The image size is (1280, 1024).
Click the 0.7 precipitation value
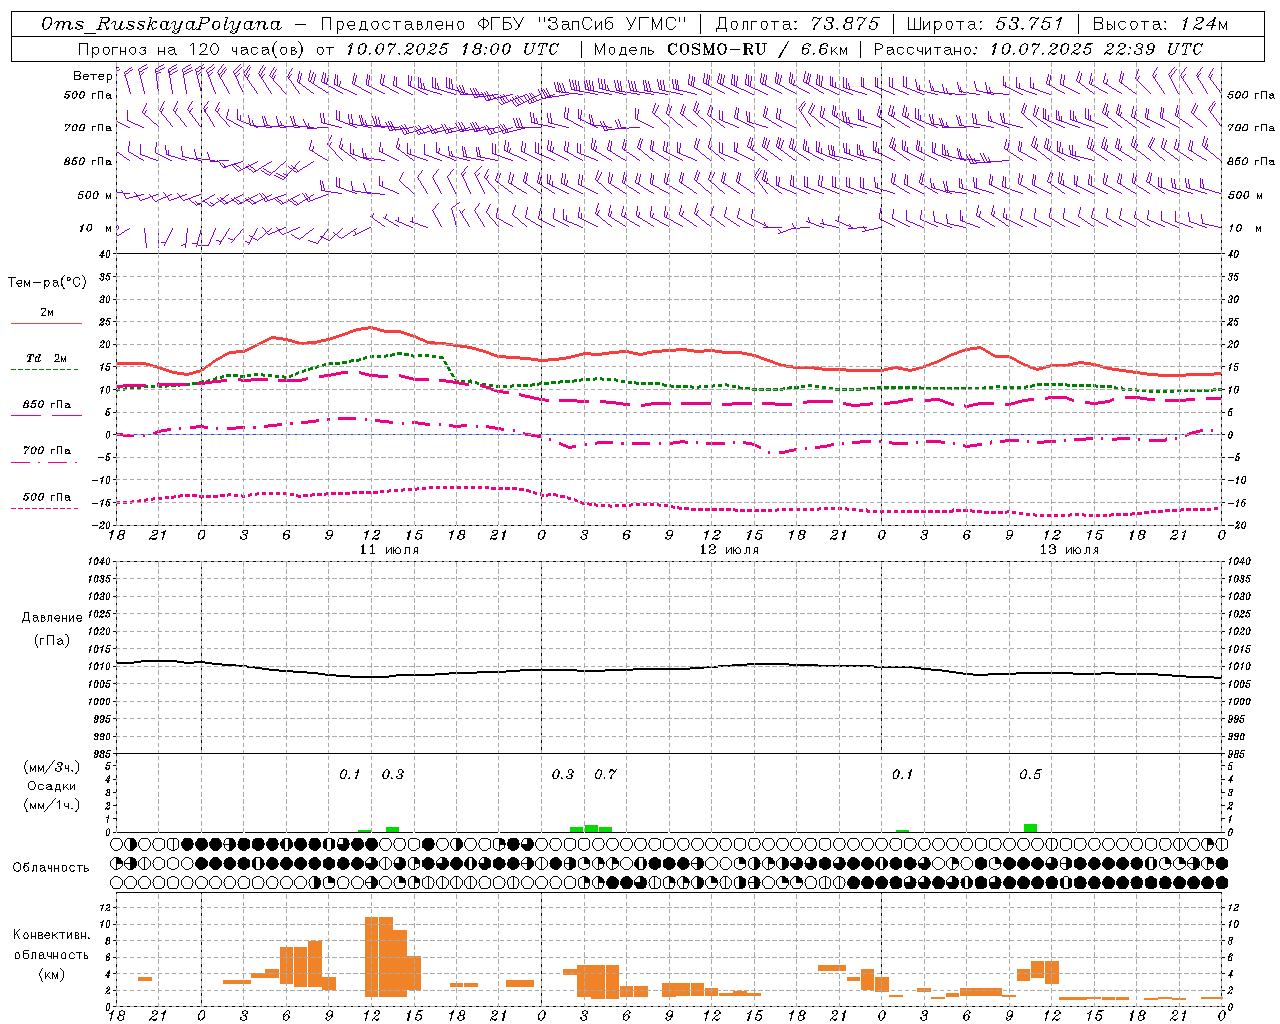605,774
